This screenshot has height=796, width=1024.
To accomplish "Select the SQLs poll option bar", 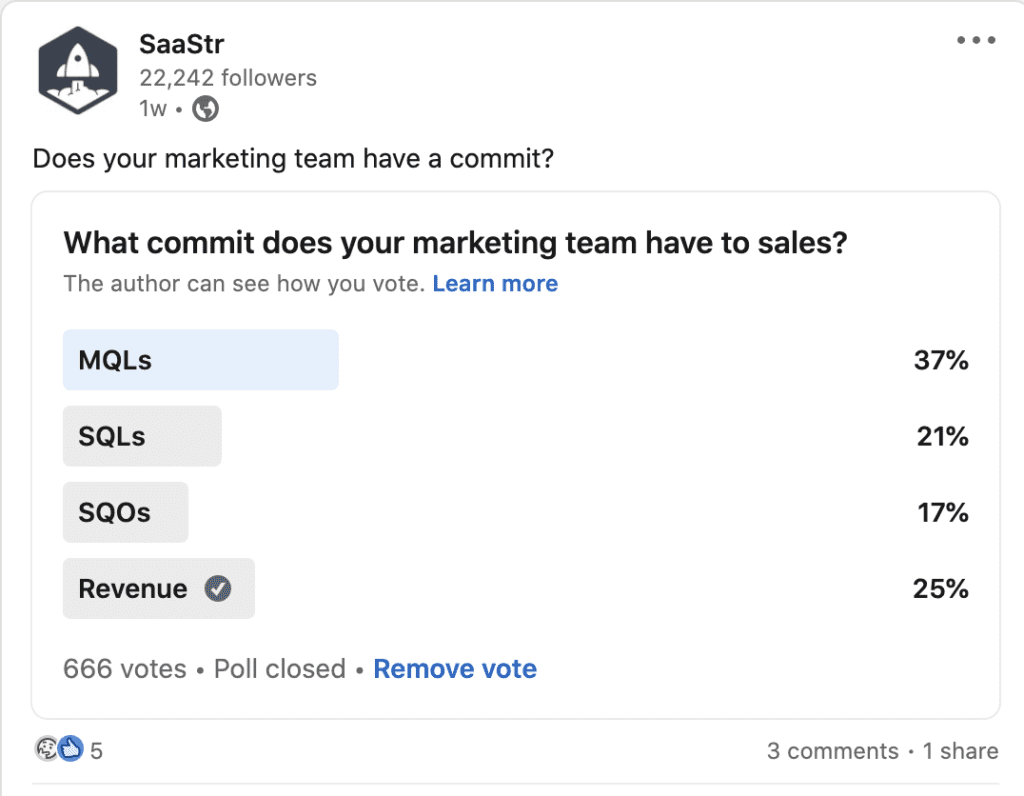I will [x=141, y=436].
